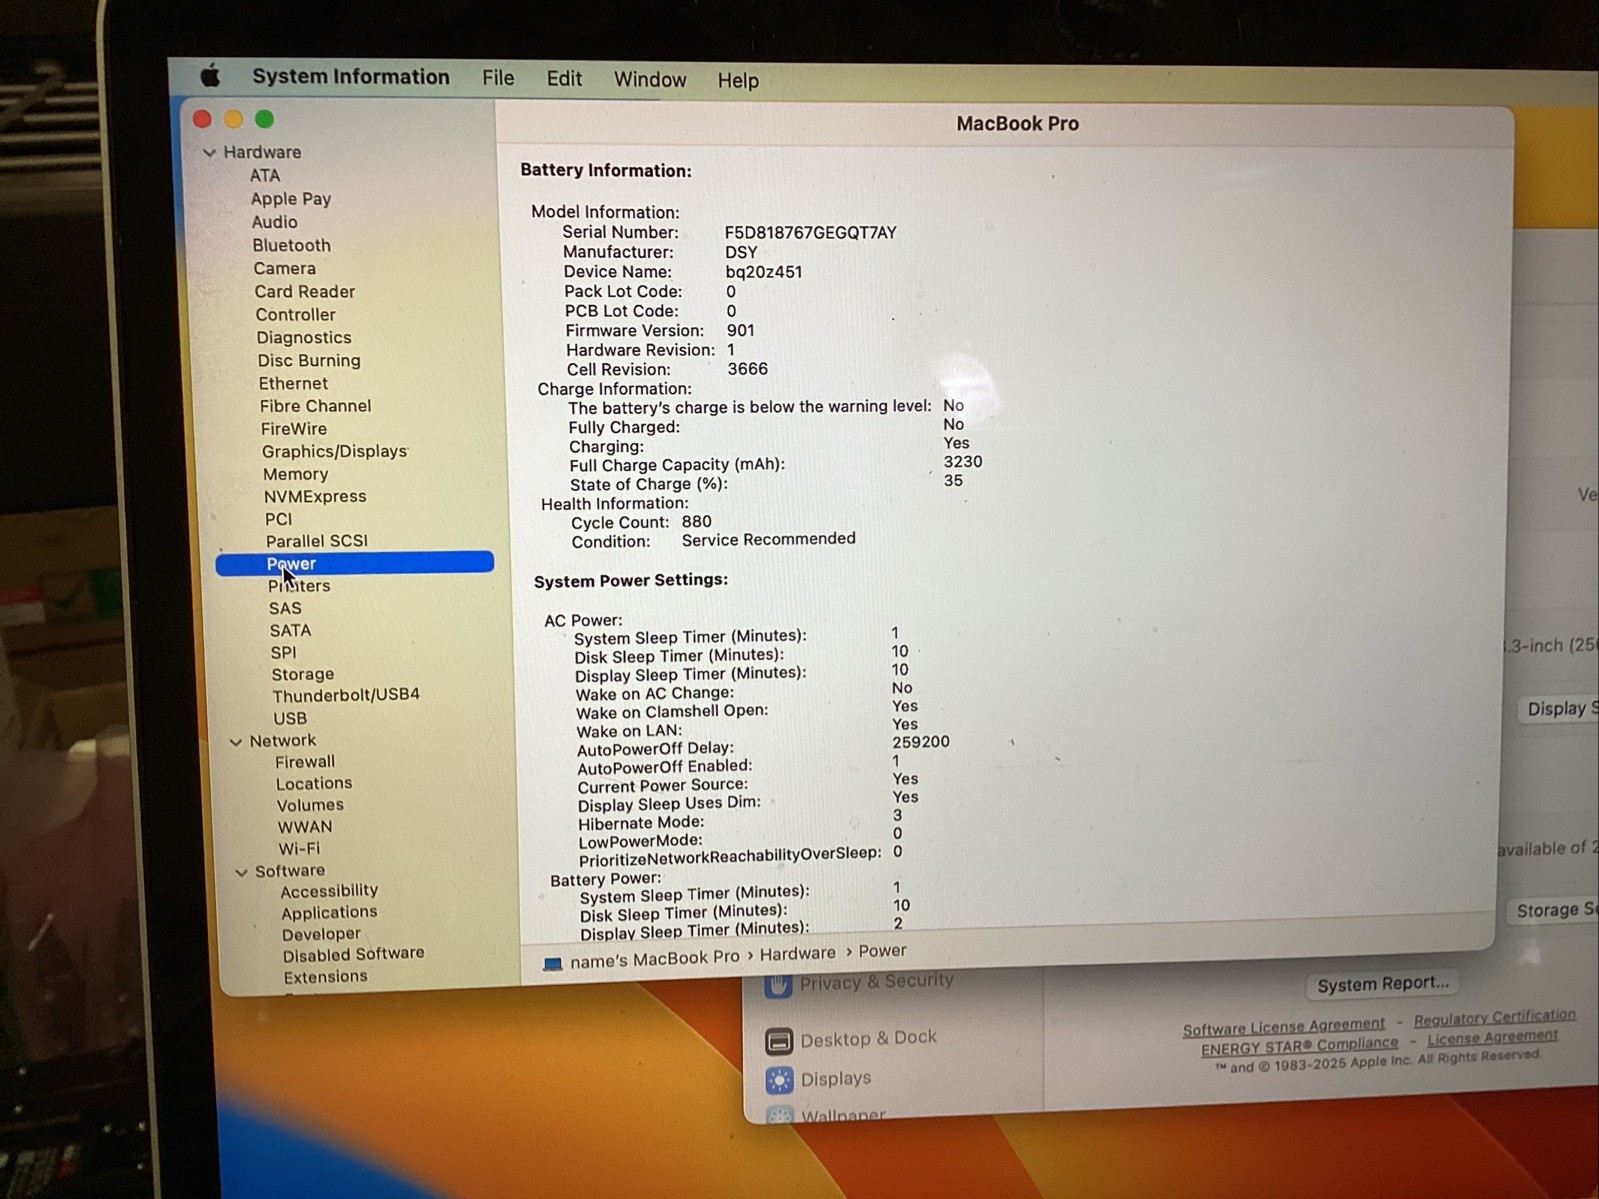
Task: Select Bluetooth in the sidebar
Action: [291, 245]
